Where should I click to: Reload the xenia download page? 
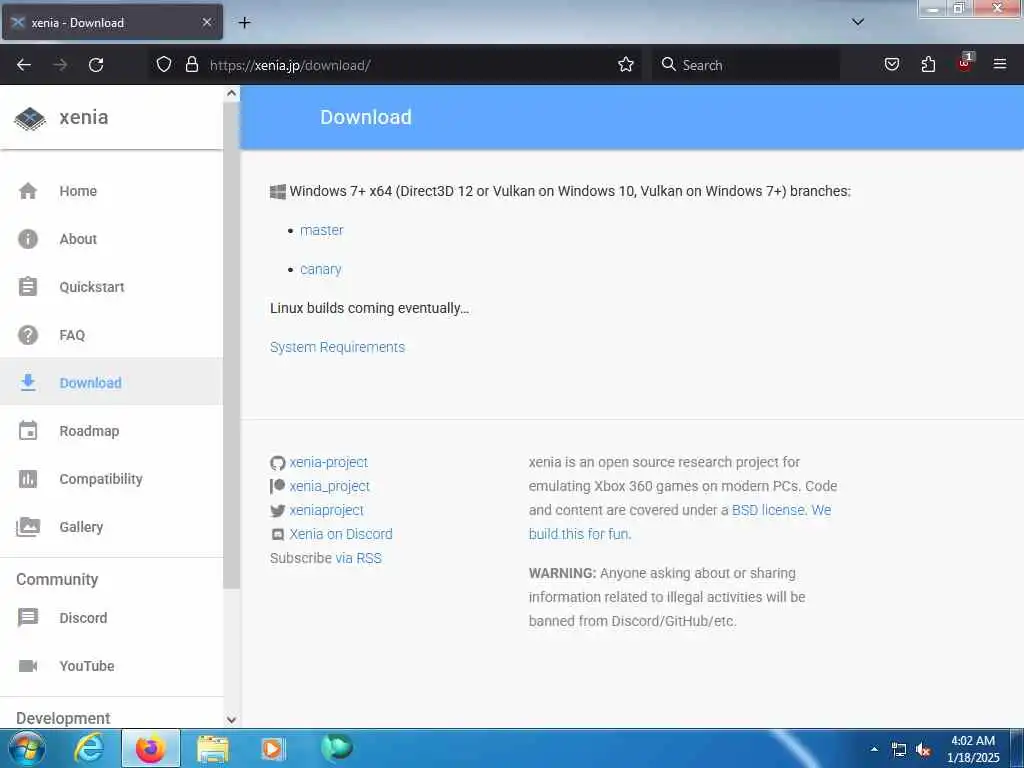[x=96, y=65]
